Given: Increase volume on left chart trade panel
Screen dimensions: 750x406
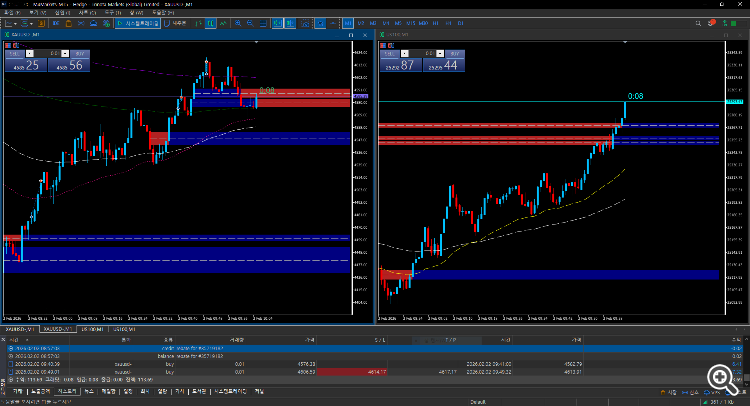Looking at the screenshot, I should pos(65,54).
